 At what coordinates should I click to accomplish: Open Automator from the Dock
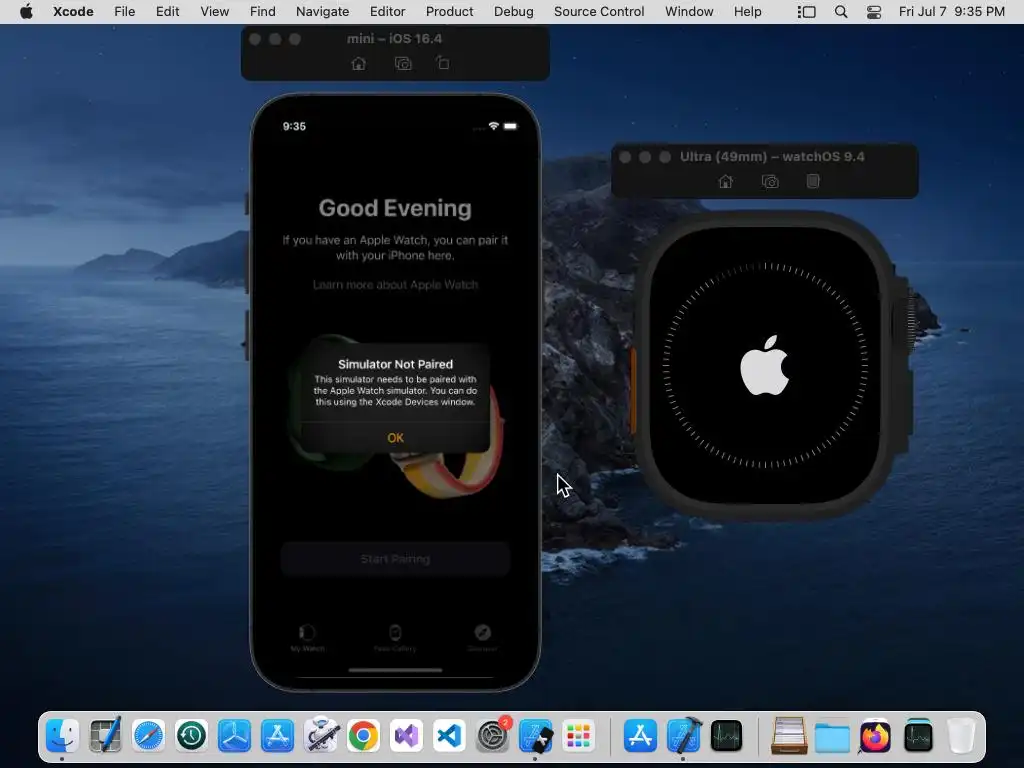click(x=321, y=736)
